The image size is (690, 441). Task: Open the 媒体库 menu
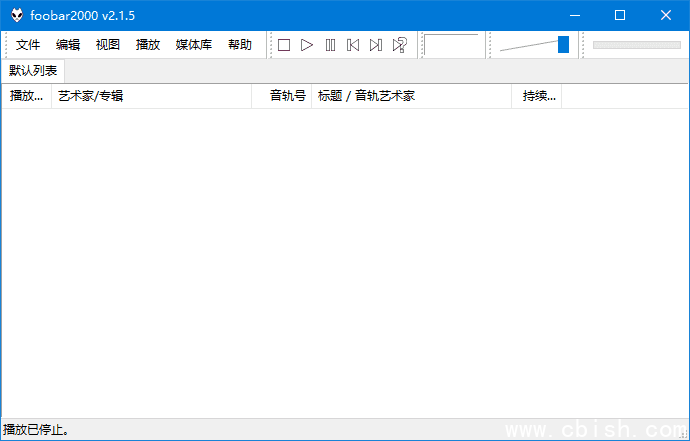tap(194, 45)
